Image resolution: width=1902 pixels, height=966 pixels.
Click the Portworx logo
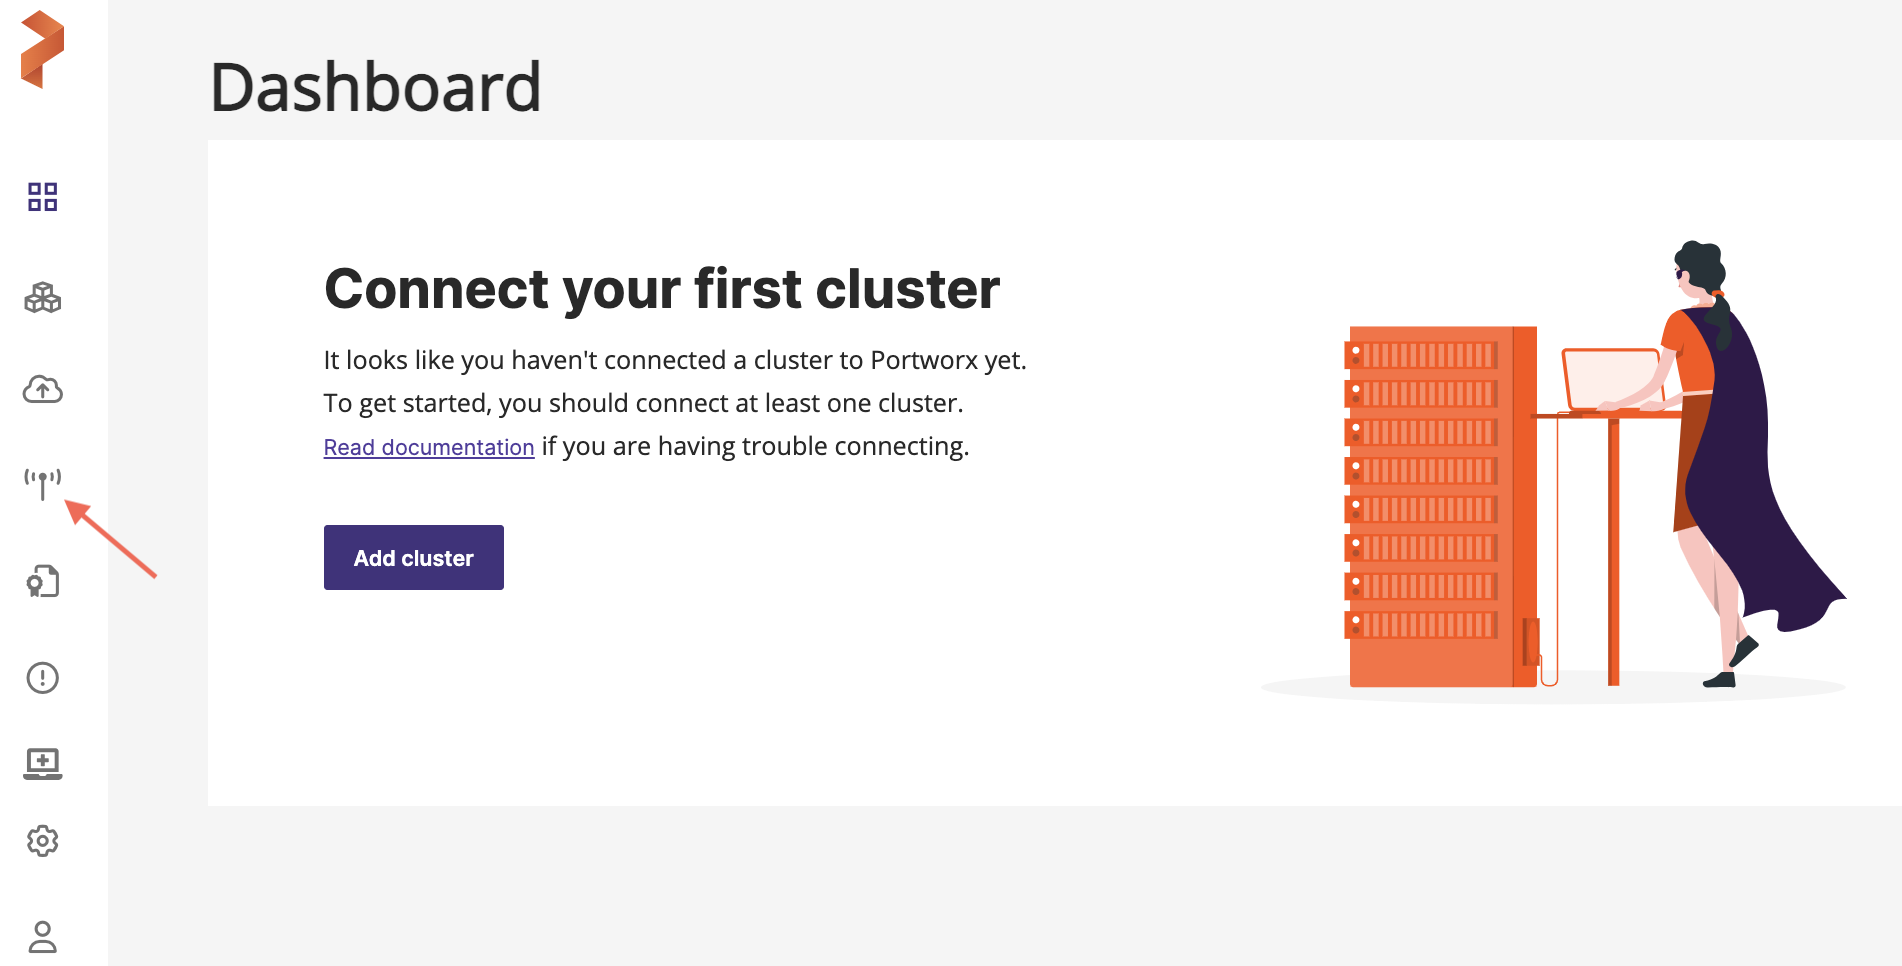(x=42, y=50)
